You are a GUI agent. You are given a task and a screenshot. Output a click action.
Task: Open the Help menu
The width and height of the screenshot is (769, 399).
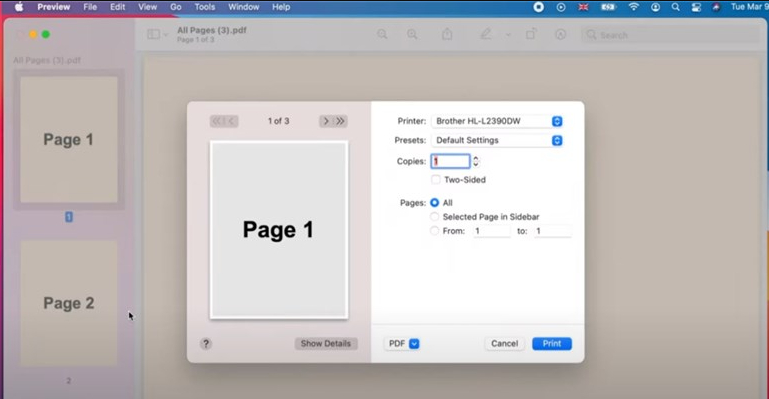coord(281,7)
